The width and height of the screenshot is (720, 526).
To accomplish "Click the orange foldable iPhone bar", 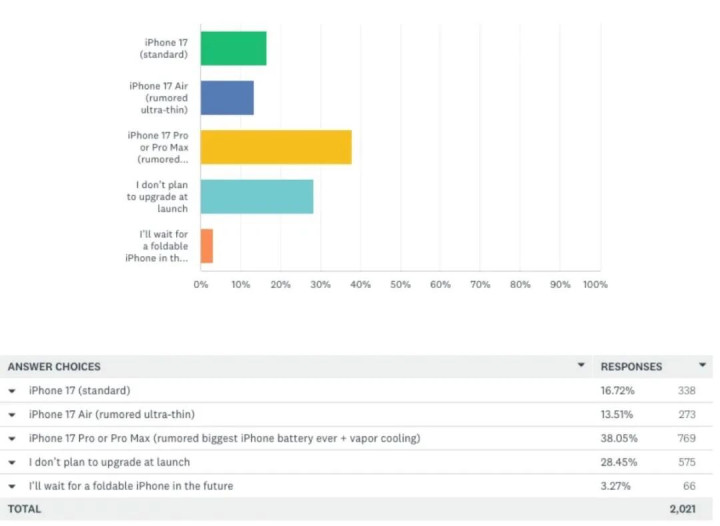I will [x=207, y=246].
